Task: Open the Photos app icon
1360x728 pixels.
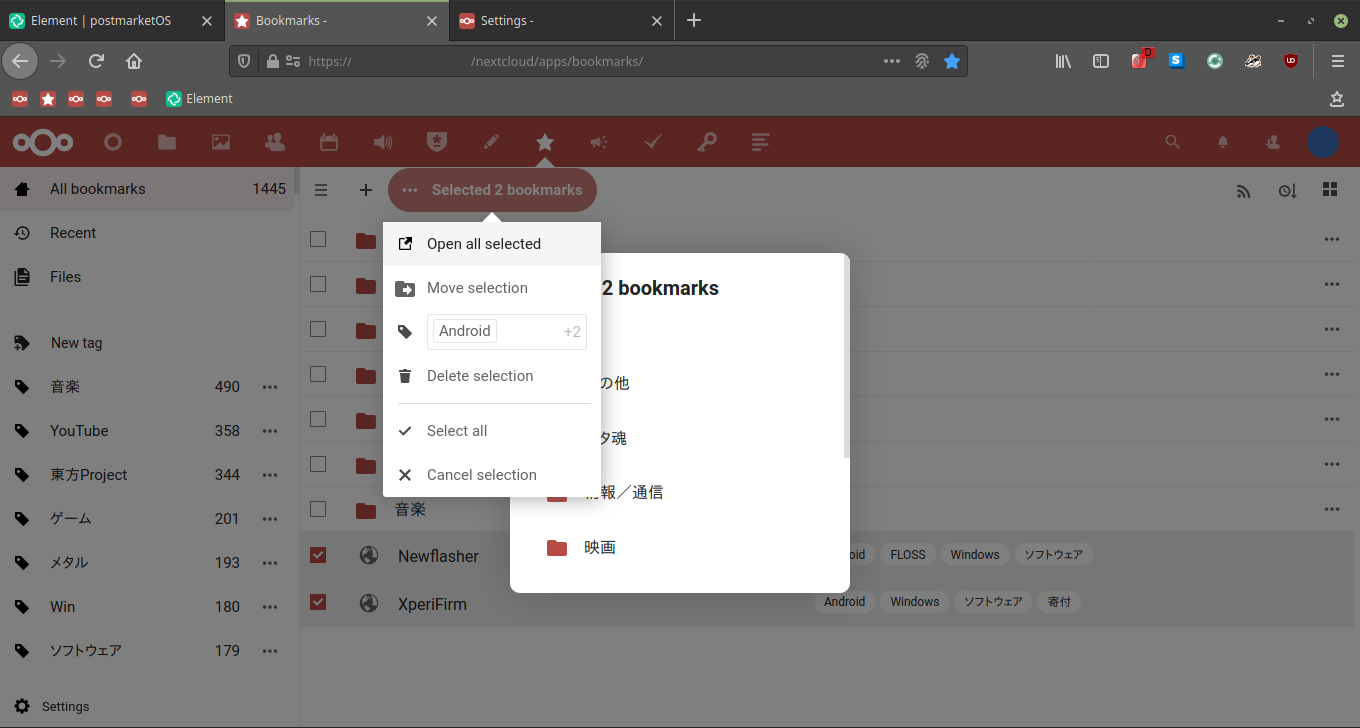Action: pyautogui.click(x=220, y=142)
